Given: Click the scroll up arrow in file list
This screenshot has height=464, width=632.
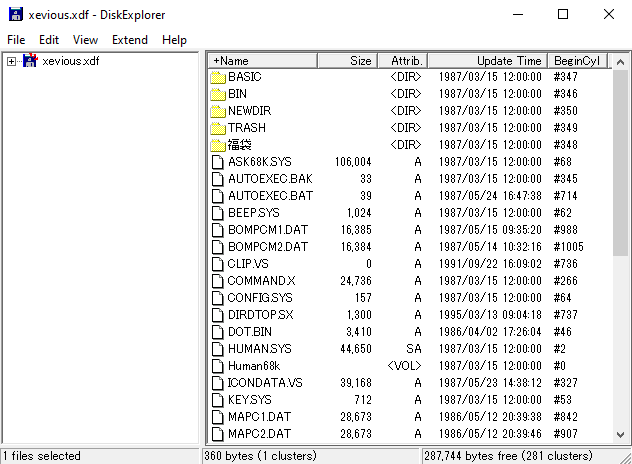Looking at the screenshot, I should [x=620, y=62].
